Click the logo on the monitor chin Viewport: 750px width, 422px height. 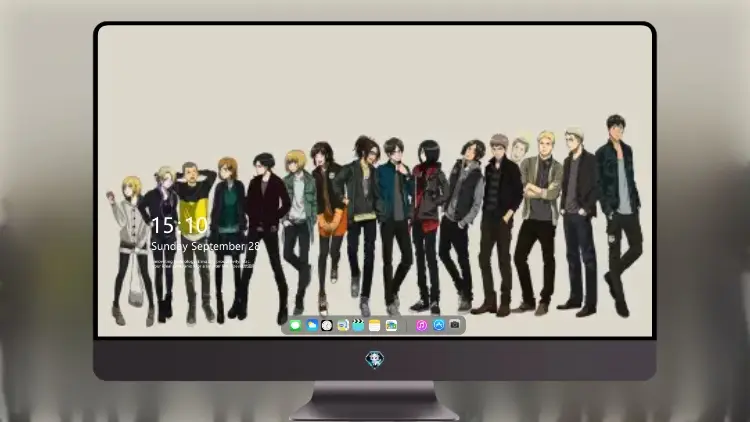[375, 360]
